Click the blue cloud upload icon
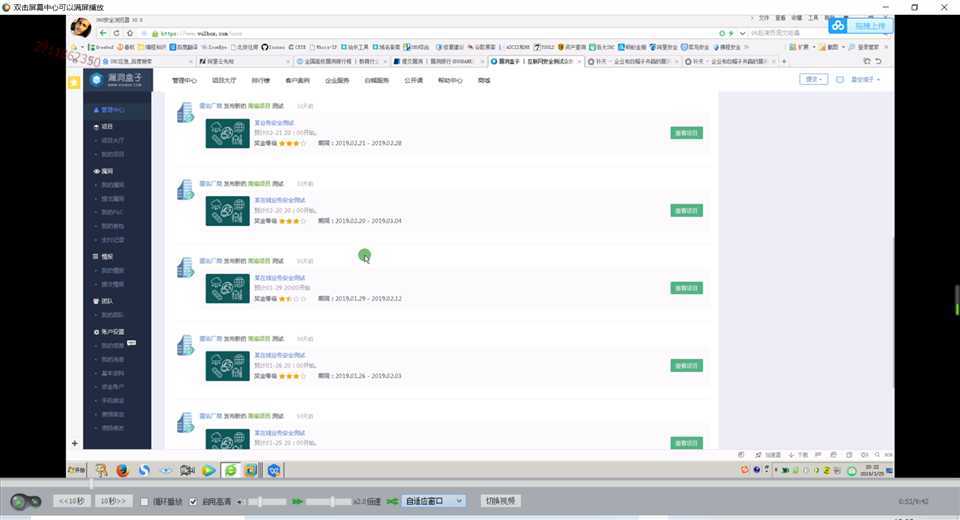This screenshot has width=960, height=520. 838,26
